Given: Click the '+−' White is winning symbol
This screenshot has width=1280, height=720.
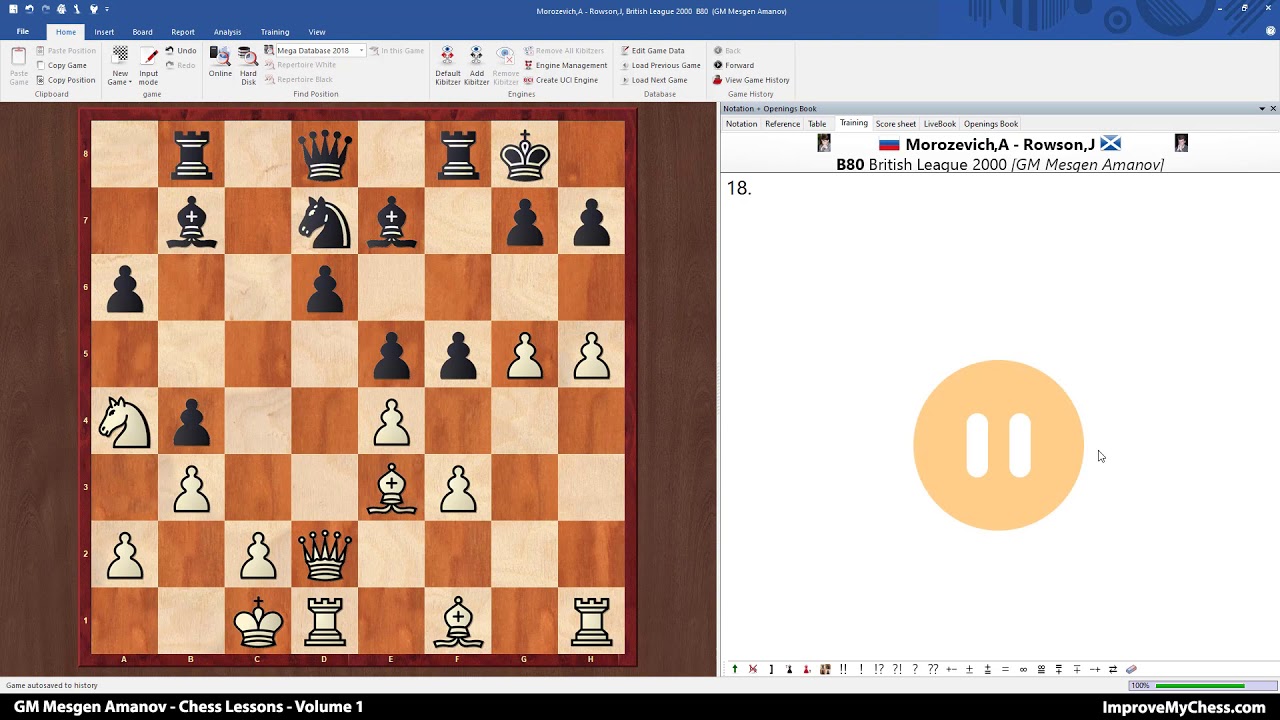Looking at the screenshot, I should [x=951, y=669].
